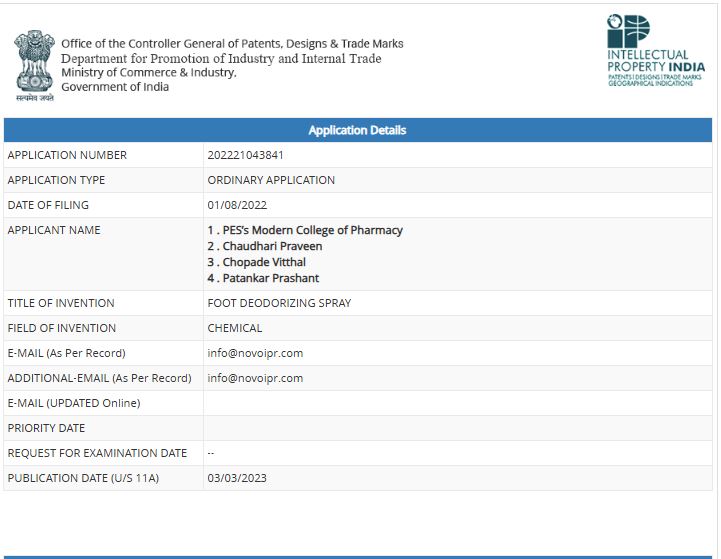The height and width of the screenshot is (559, 721).
Task: Click the Government of India text
Action: coord(115,87)
